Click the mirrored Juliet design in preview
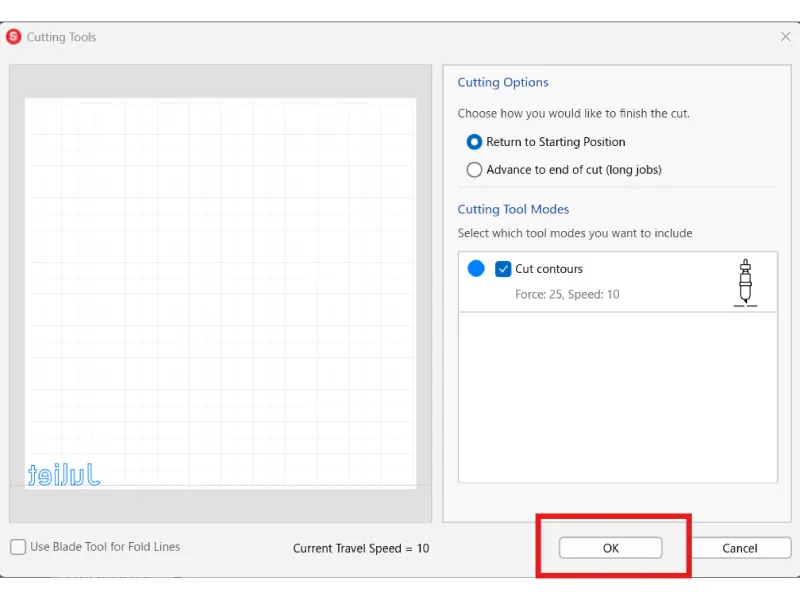Viewport: 800px width, 600px height. [64, 474]
